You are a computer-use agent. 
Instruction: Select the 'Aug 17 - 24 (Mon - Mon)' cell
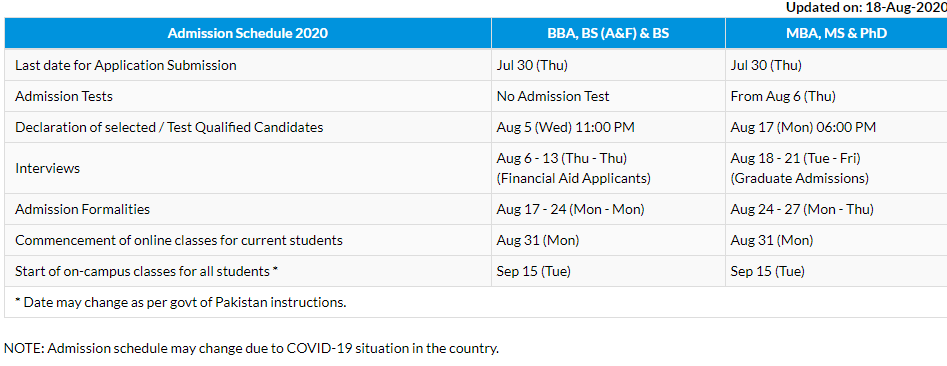pyautogui.click(x=608, y=210)
